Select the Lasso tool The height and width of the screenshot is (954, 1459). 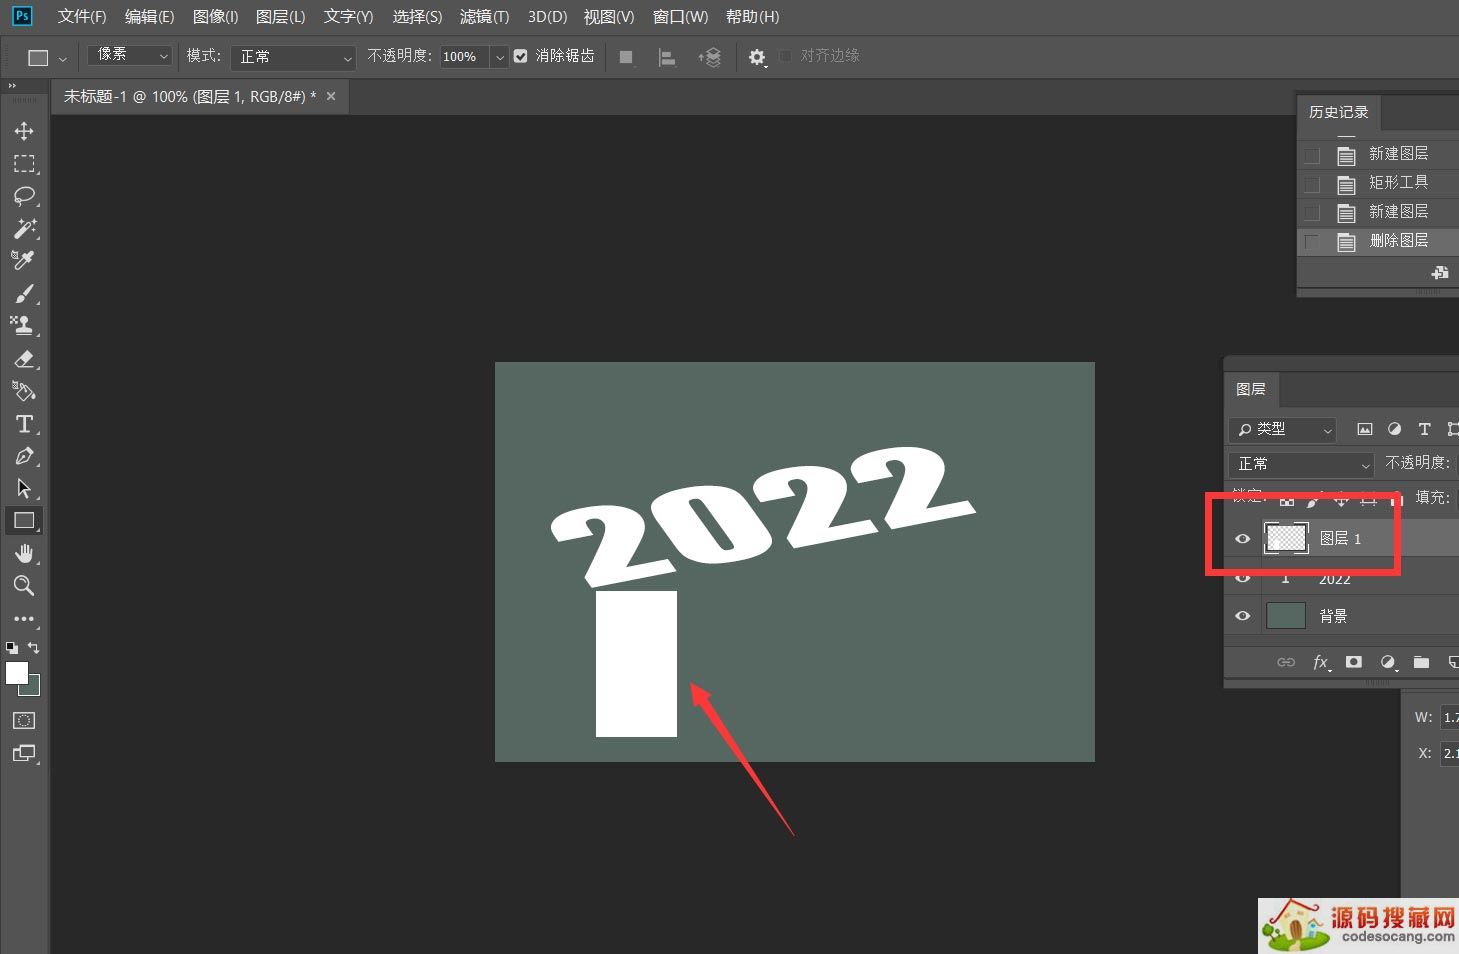click(x=24, y=195)
